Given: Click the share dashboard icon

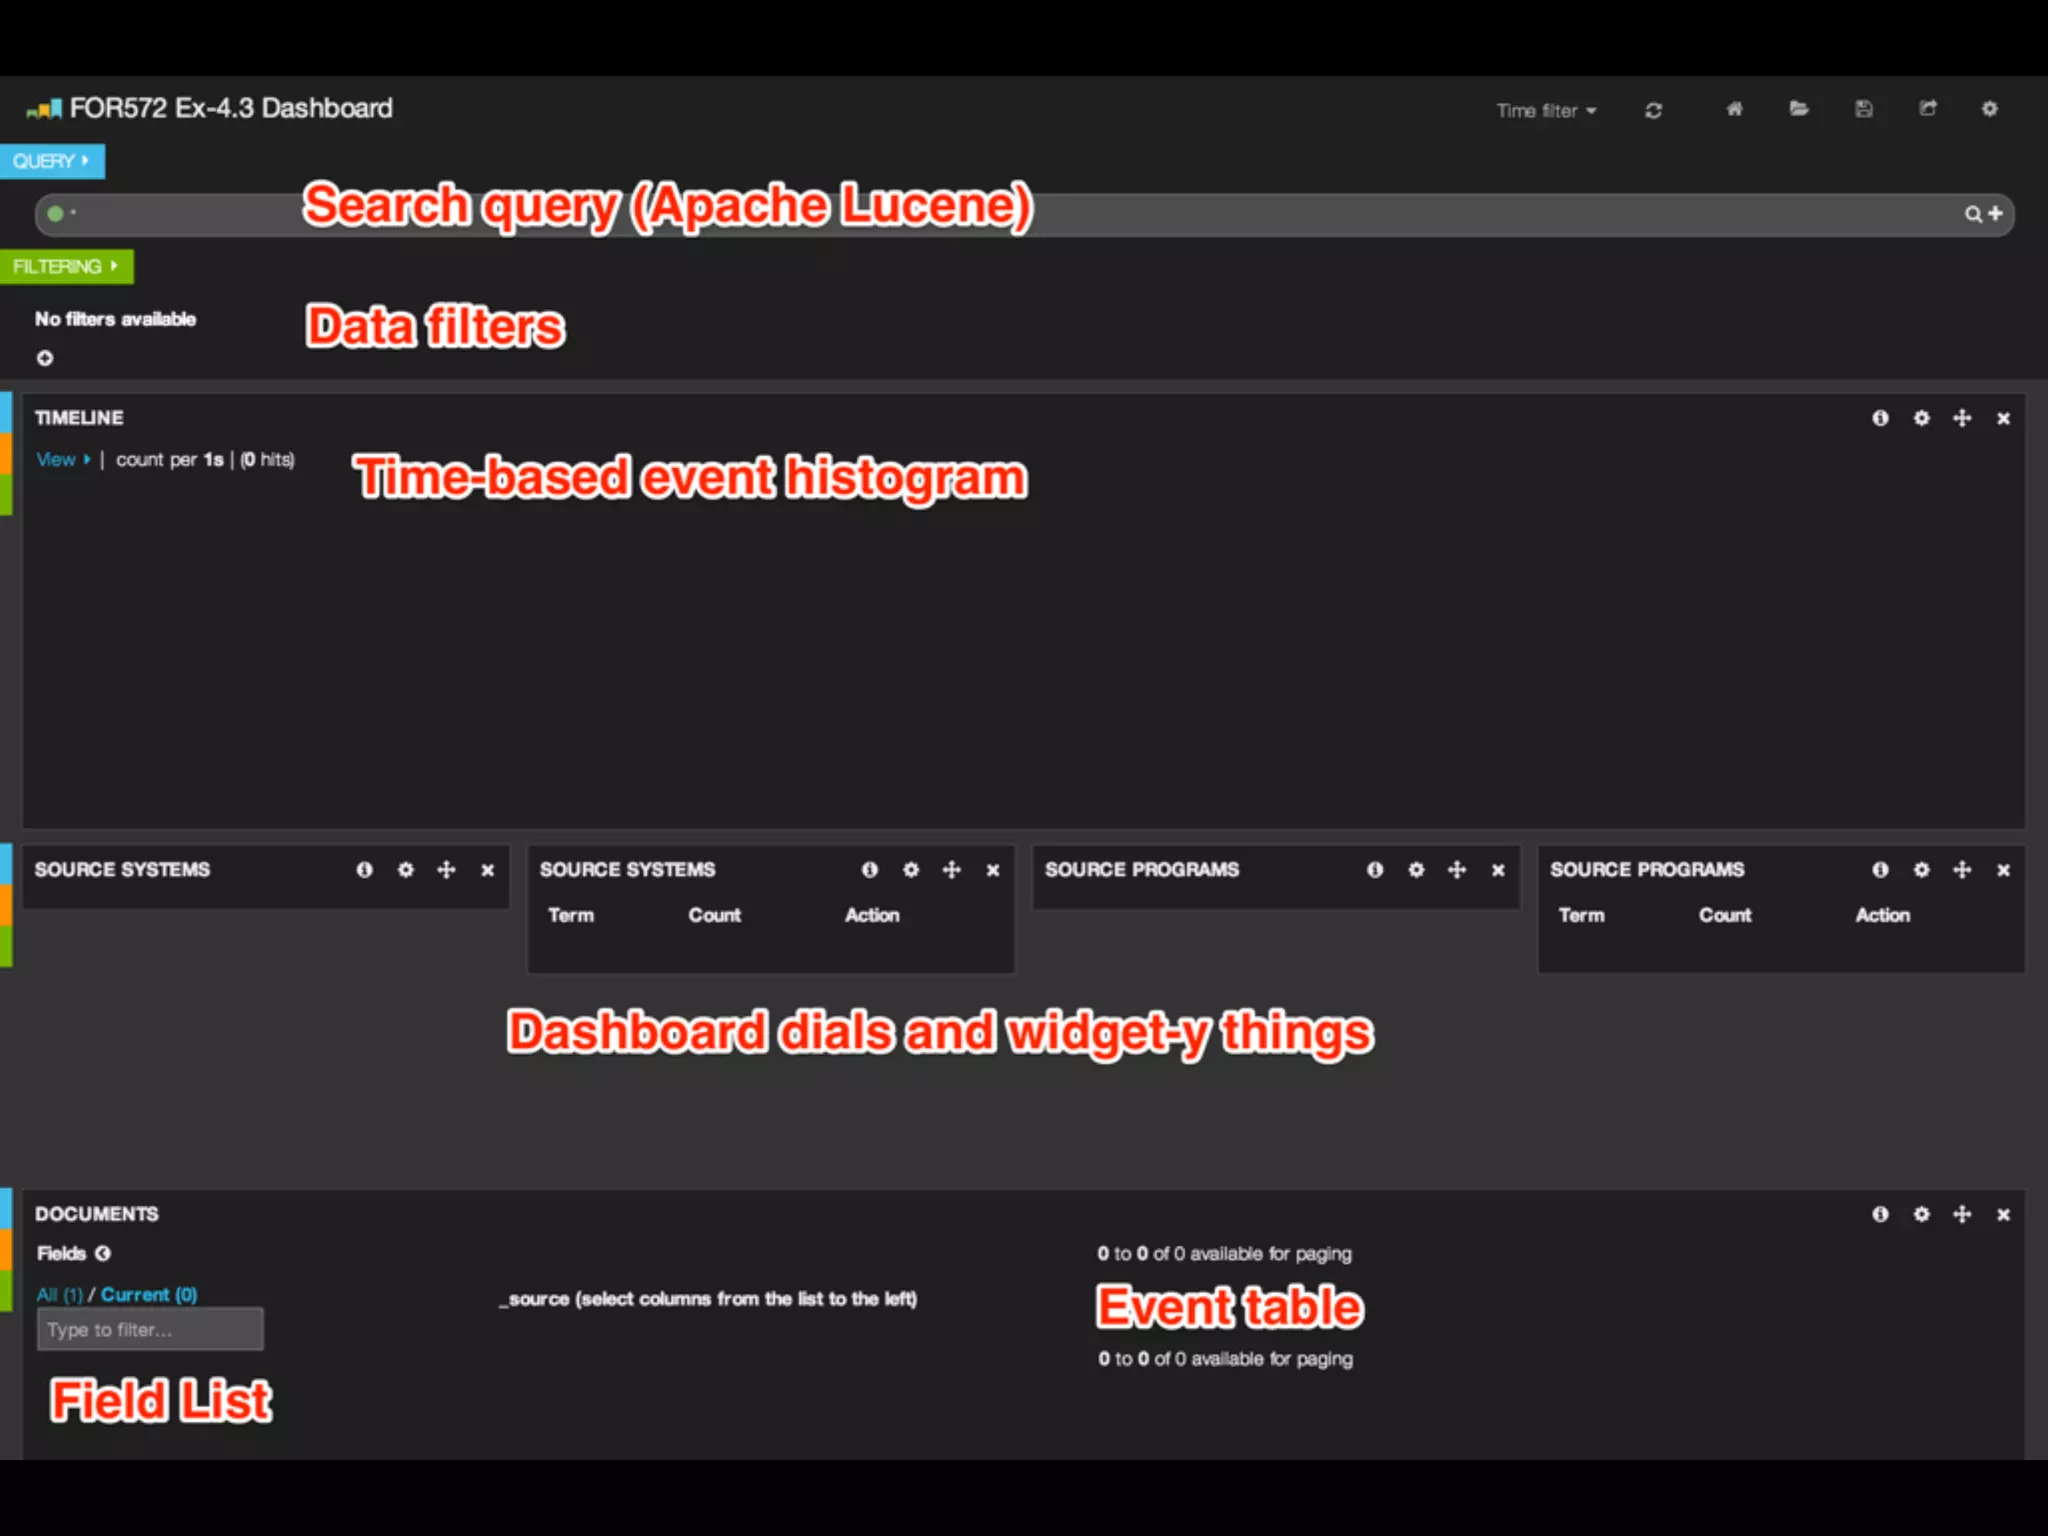Looking at the screenshot, I should (x=1927, y=109).
